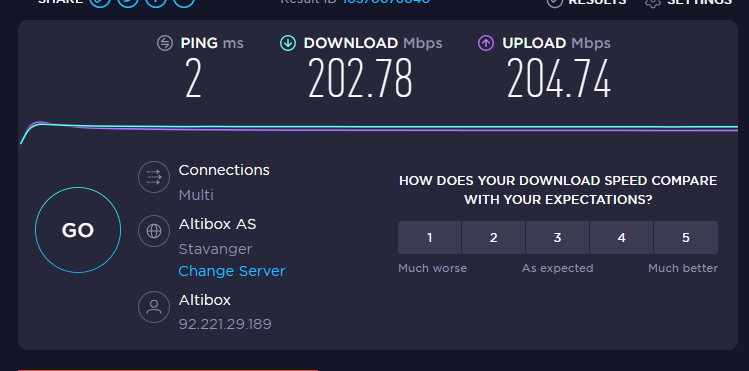Open the Results tab
749x371 pixels.
coord(587,2)
